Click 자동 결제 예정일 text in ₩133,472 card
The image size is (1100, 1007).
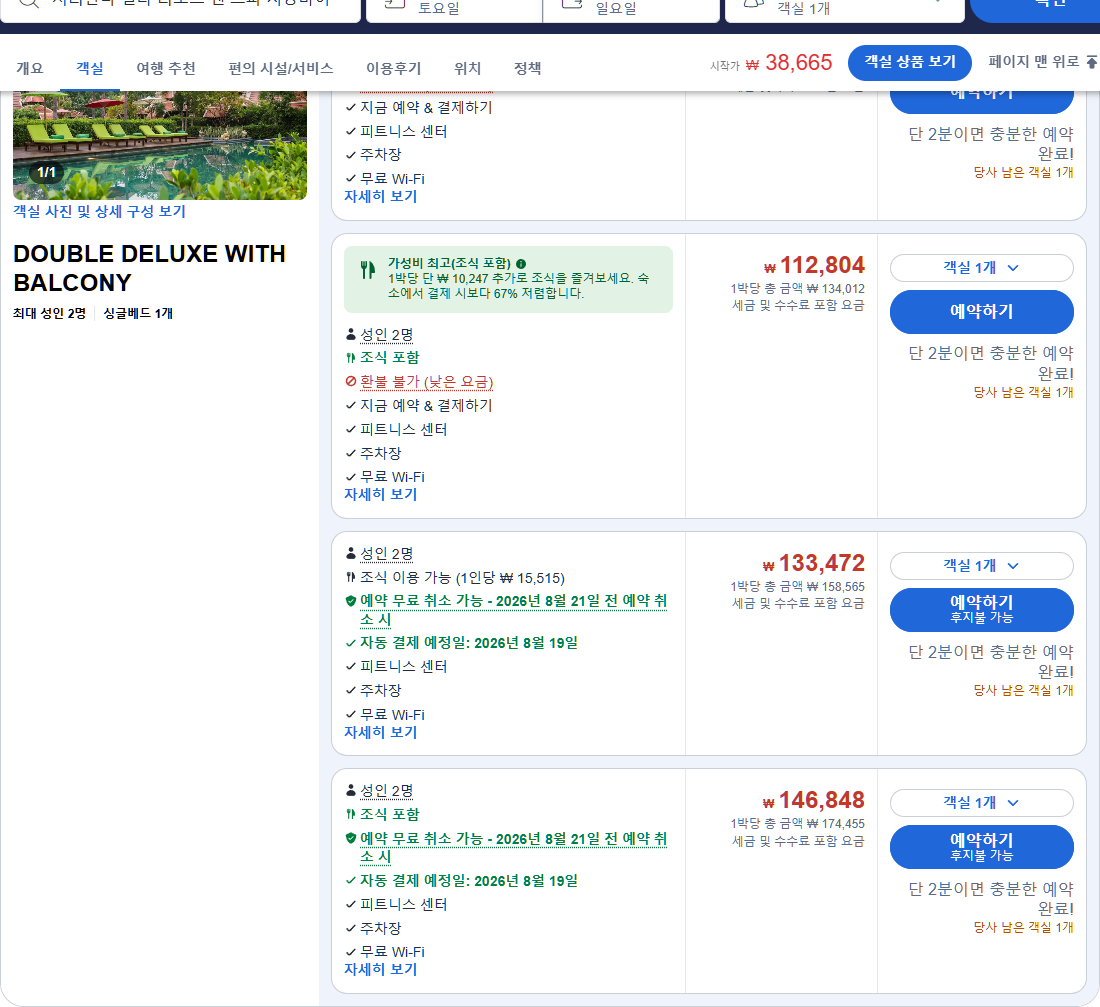pyautogui.click(x=469, y=643)
